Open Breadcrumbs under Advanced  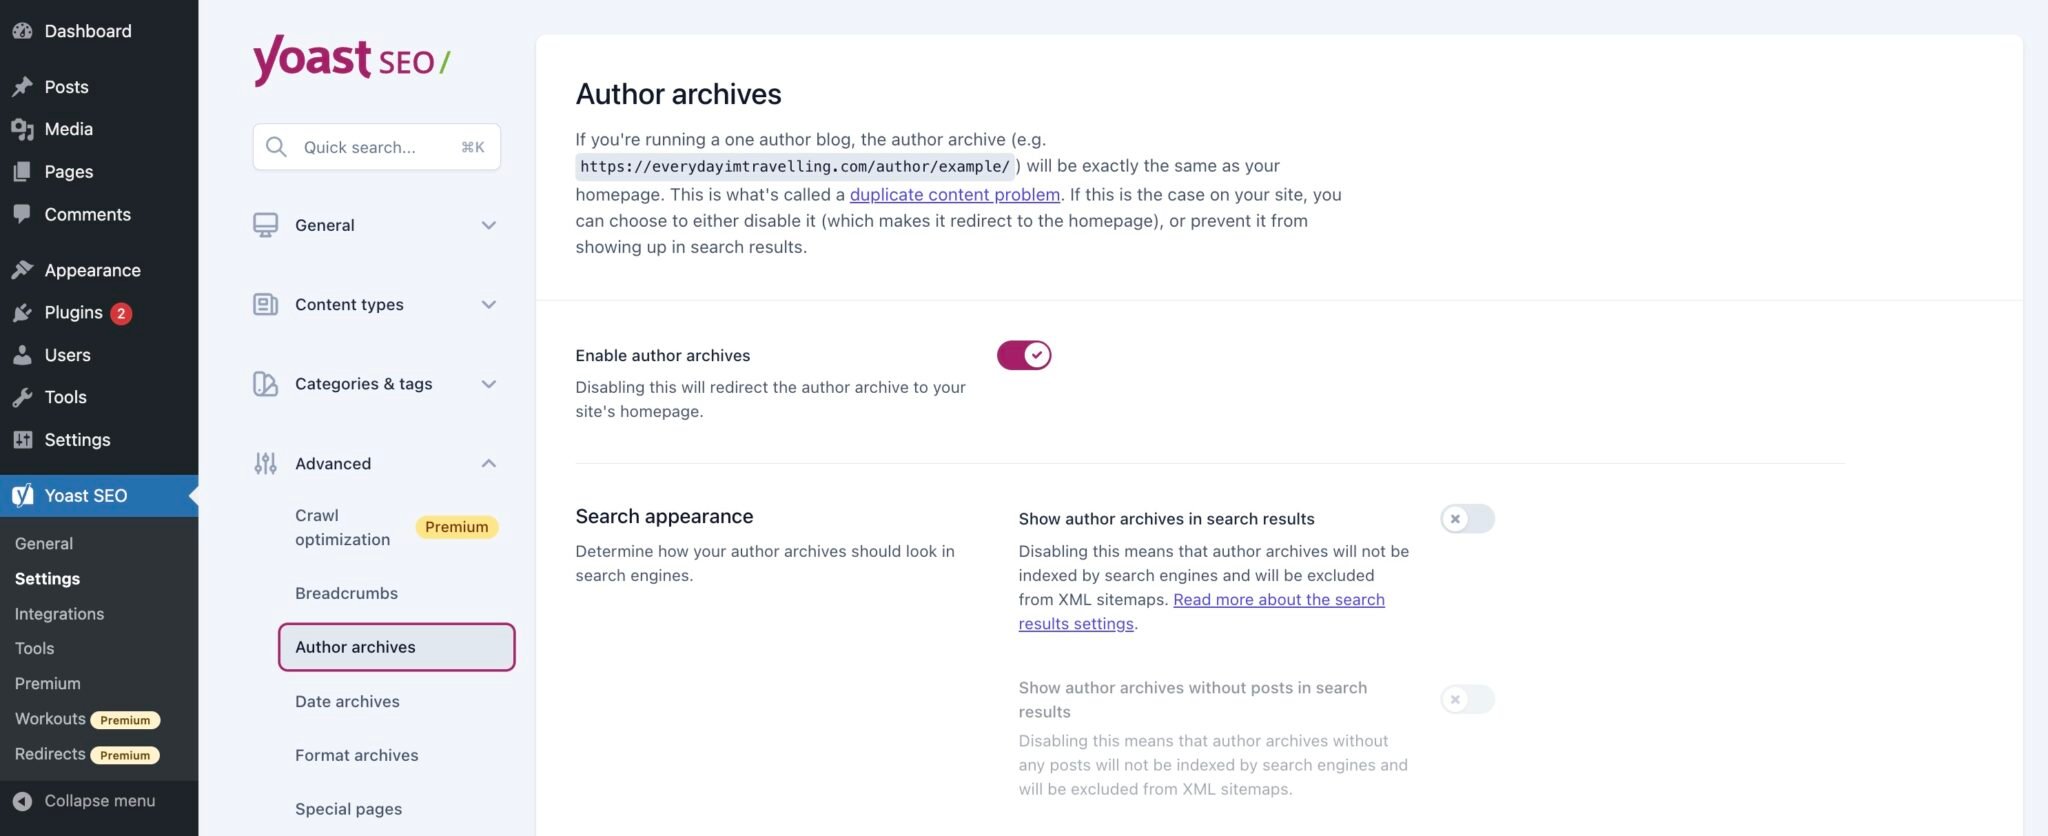click(x=346, y=593)
